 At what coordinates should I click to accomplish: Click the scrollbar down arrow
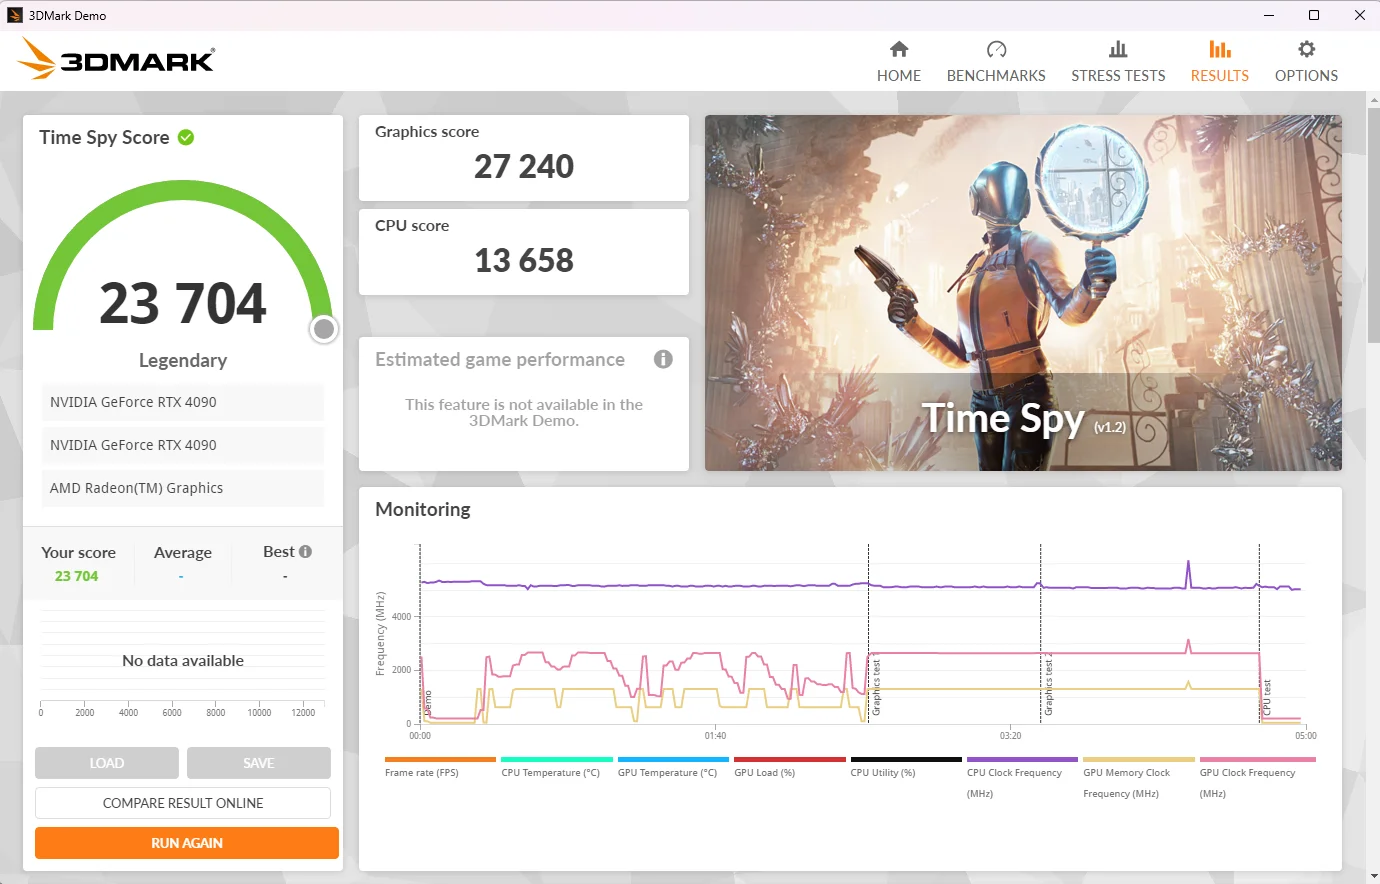tap(1373, 876)
